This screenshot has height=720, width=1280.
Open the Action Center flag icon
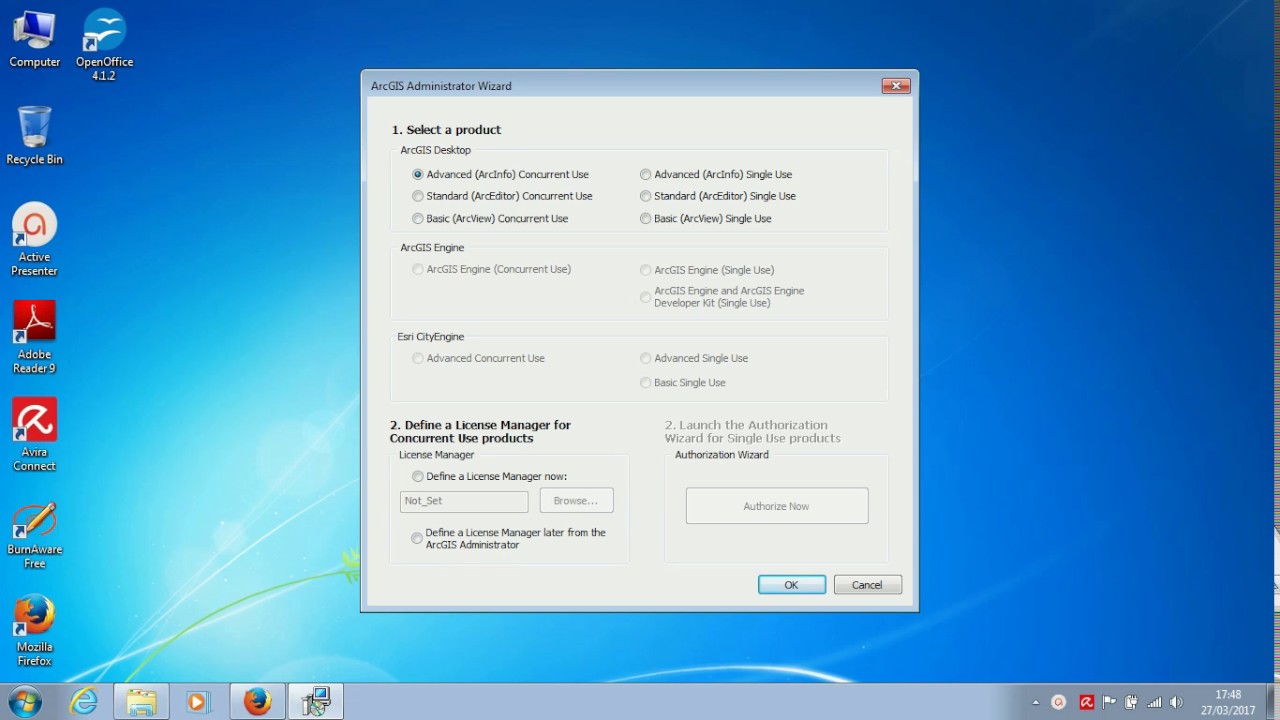point(1109,702)
